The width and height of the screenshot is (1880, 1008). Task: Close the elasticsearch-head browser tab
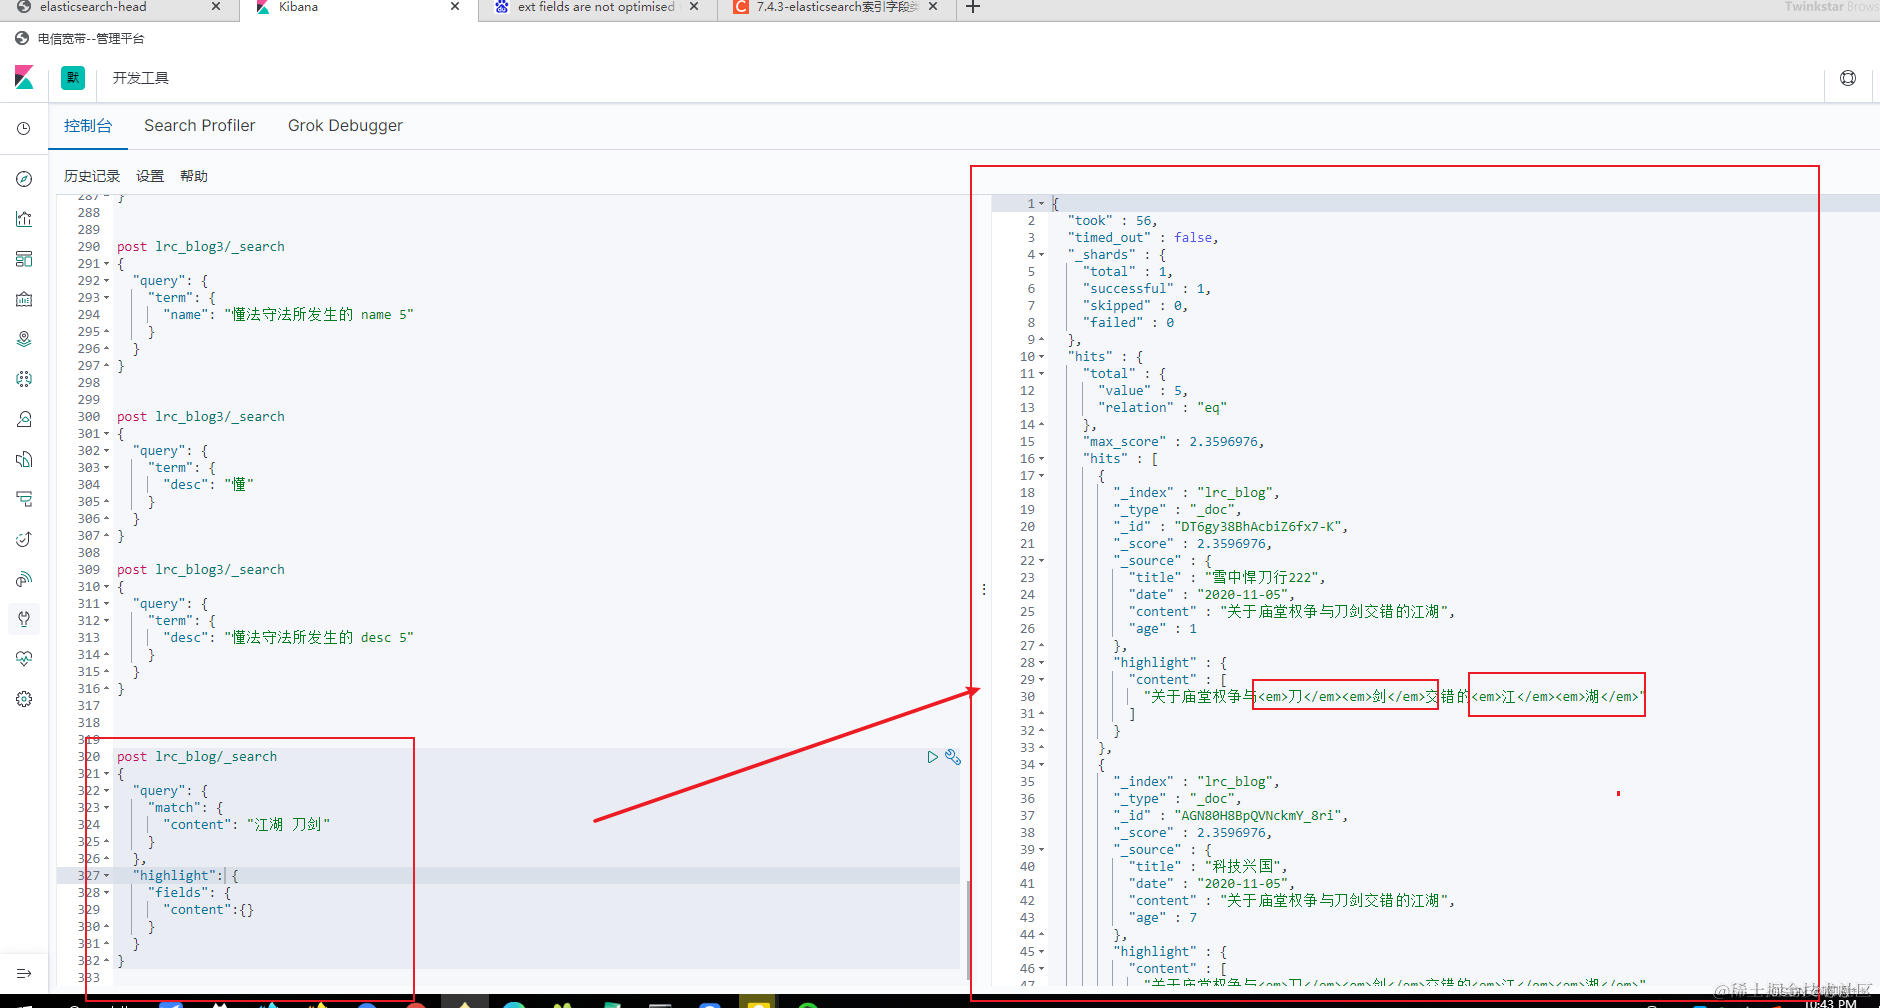point(216,7)
